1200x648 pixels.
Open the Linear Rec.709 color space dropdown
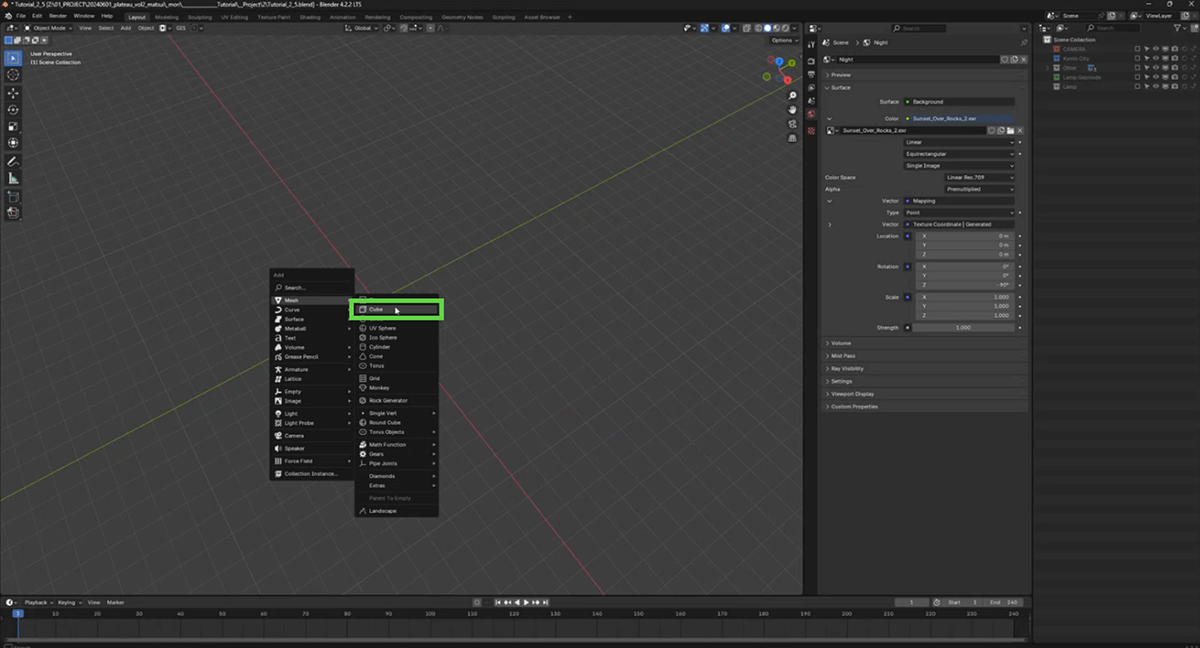click(979, 177)
